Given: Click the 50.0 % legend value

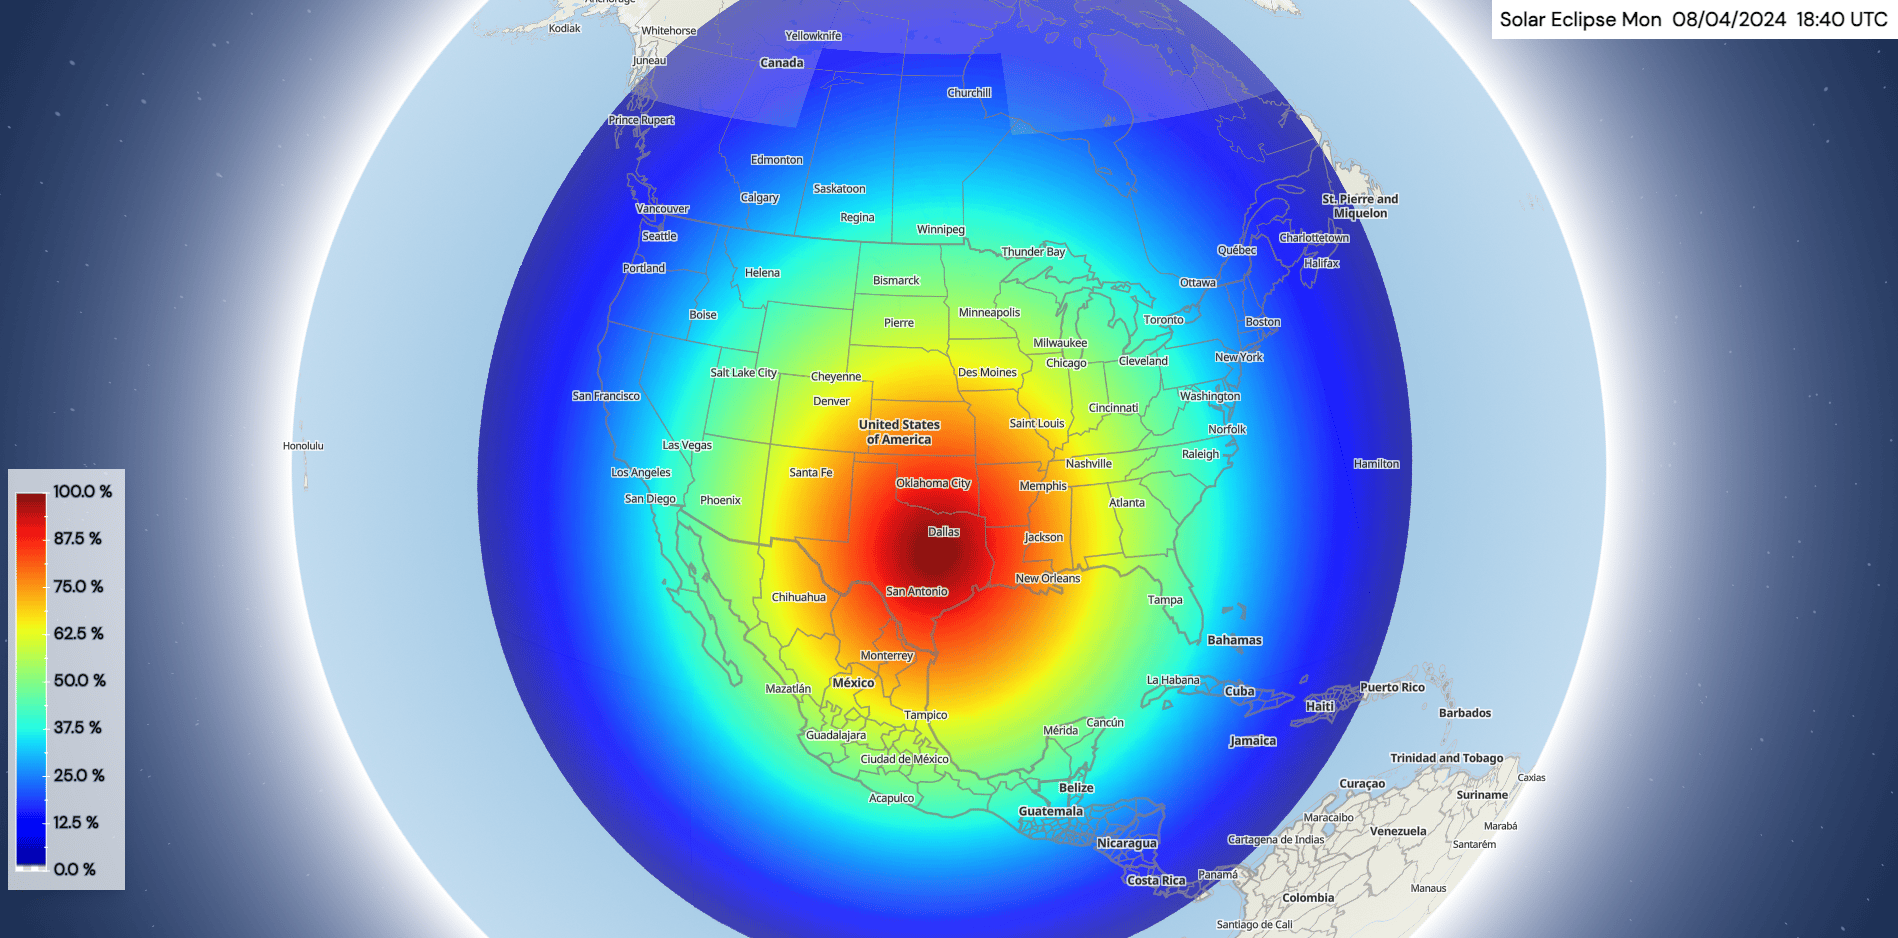Looking at the screenshot, I should [x=80, y=680].
